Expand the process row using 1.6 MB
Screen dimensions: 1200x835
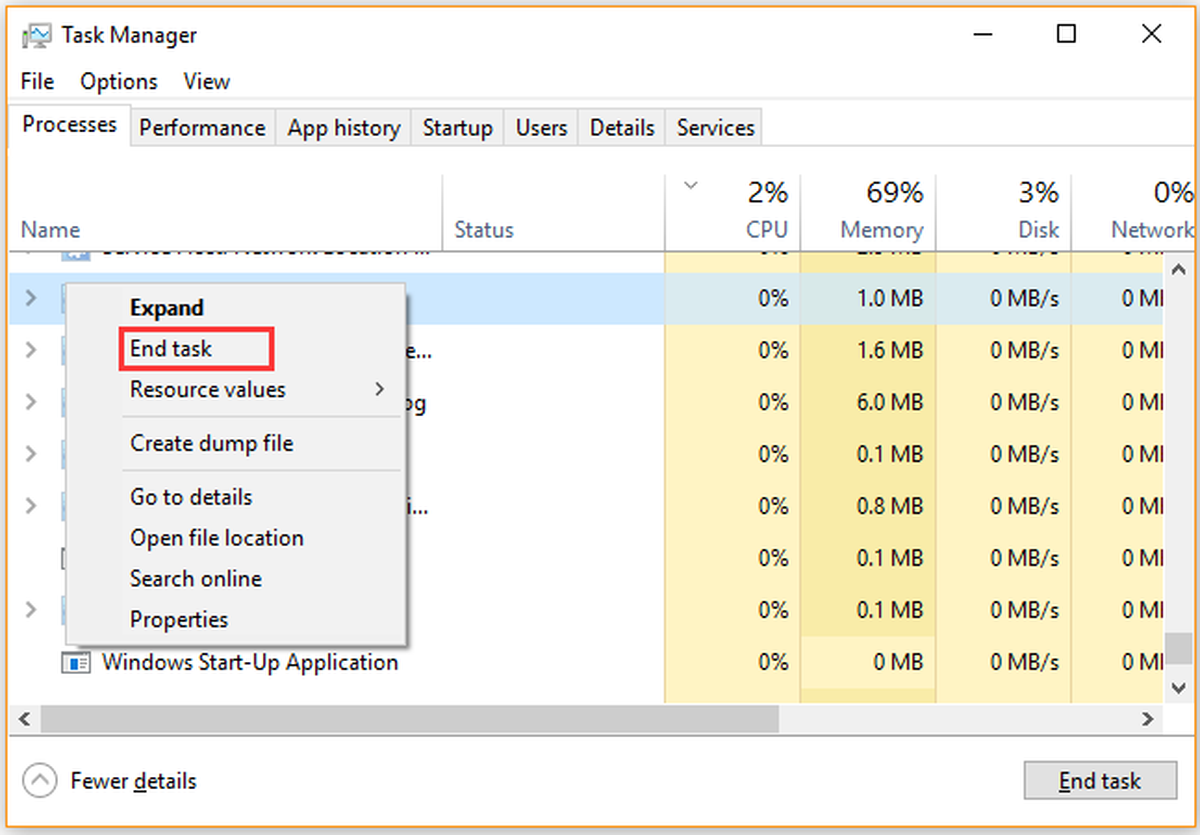point(30,350)
